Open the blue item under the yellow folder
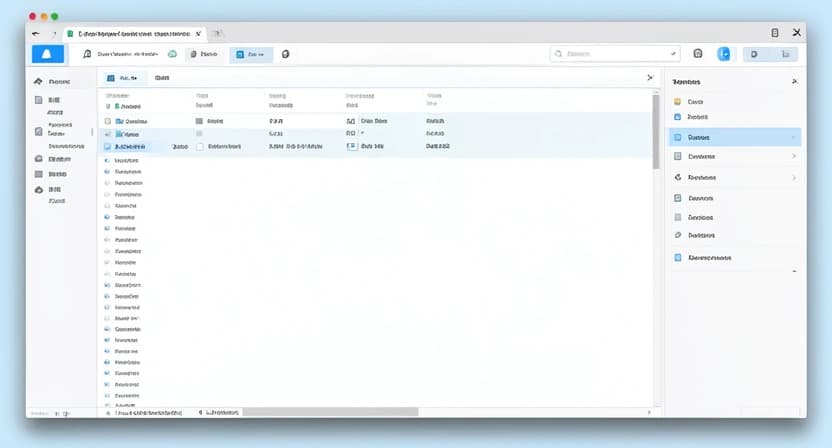832x448 pixels. (691, 117)
